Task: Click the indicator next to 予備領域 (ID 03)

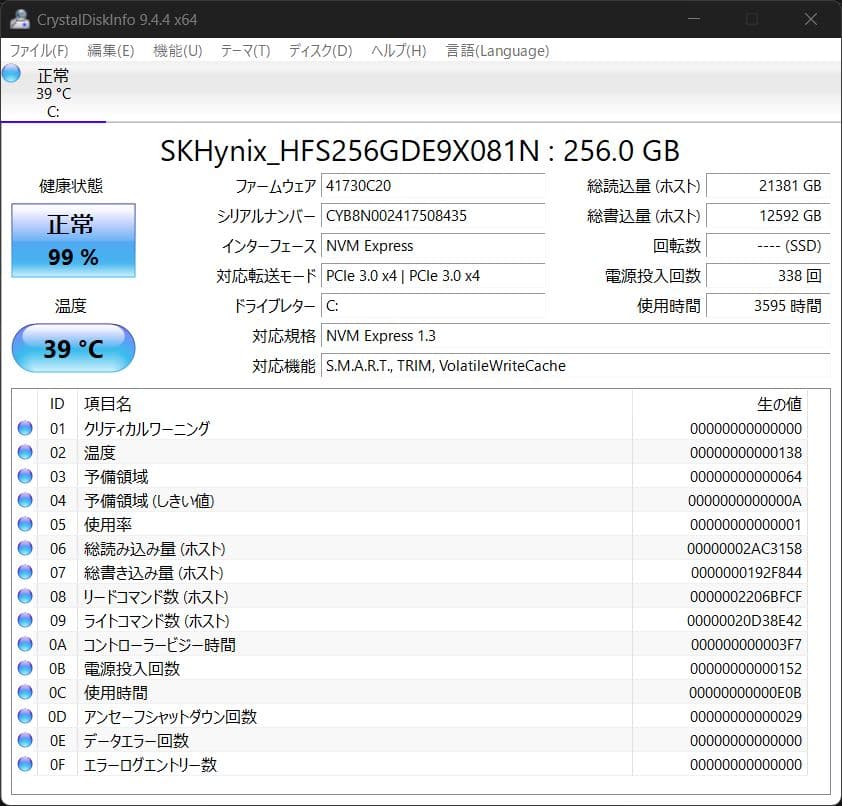Action: (25, 476)
